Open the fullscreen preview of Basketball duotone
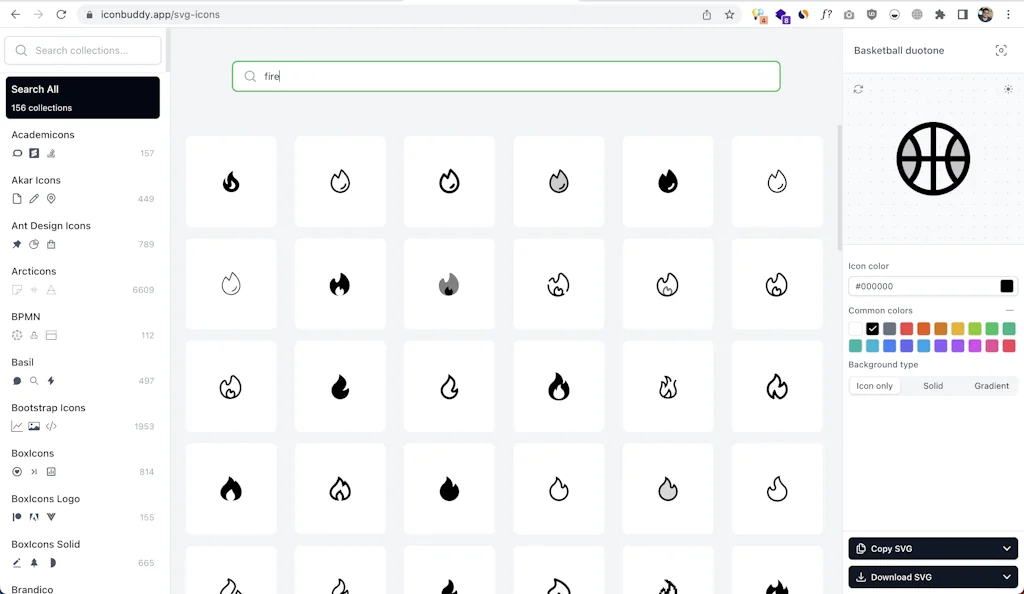Image resolution: width=1024 pixels, height=594 pixels. click(1001, 50)
